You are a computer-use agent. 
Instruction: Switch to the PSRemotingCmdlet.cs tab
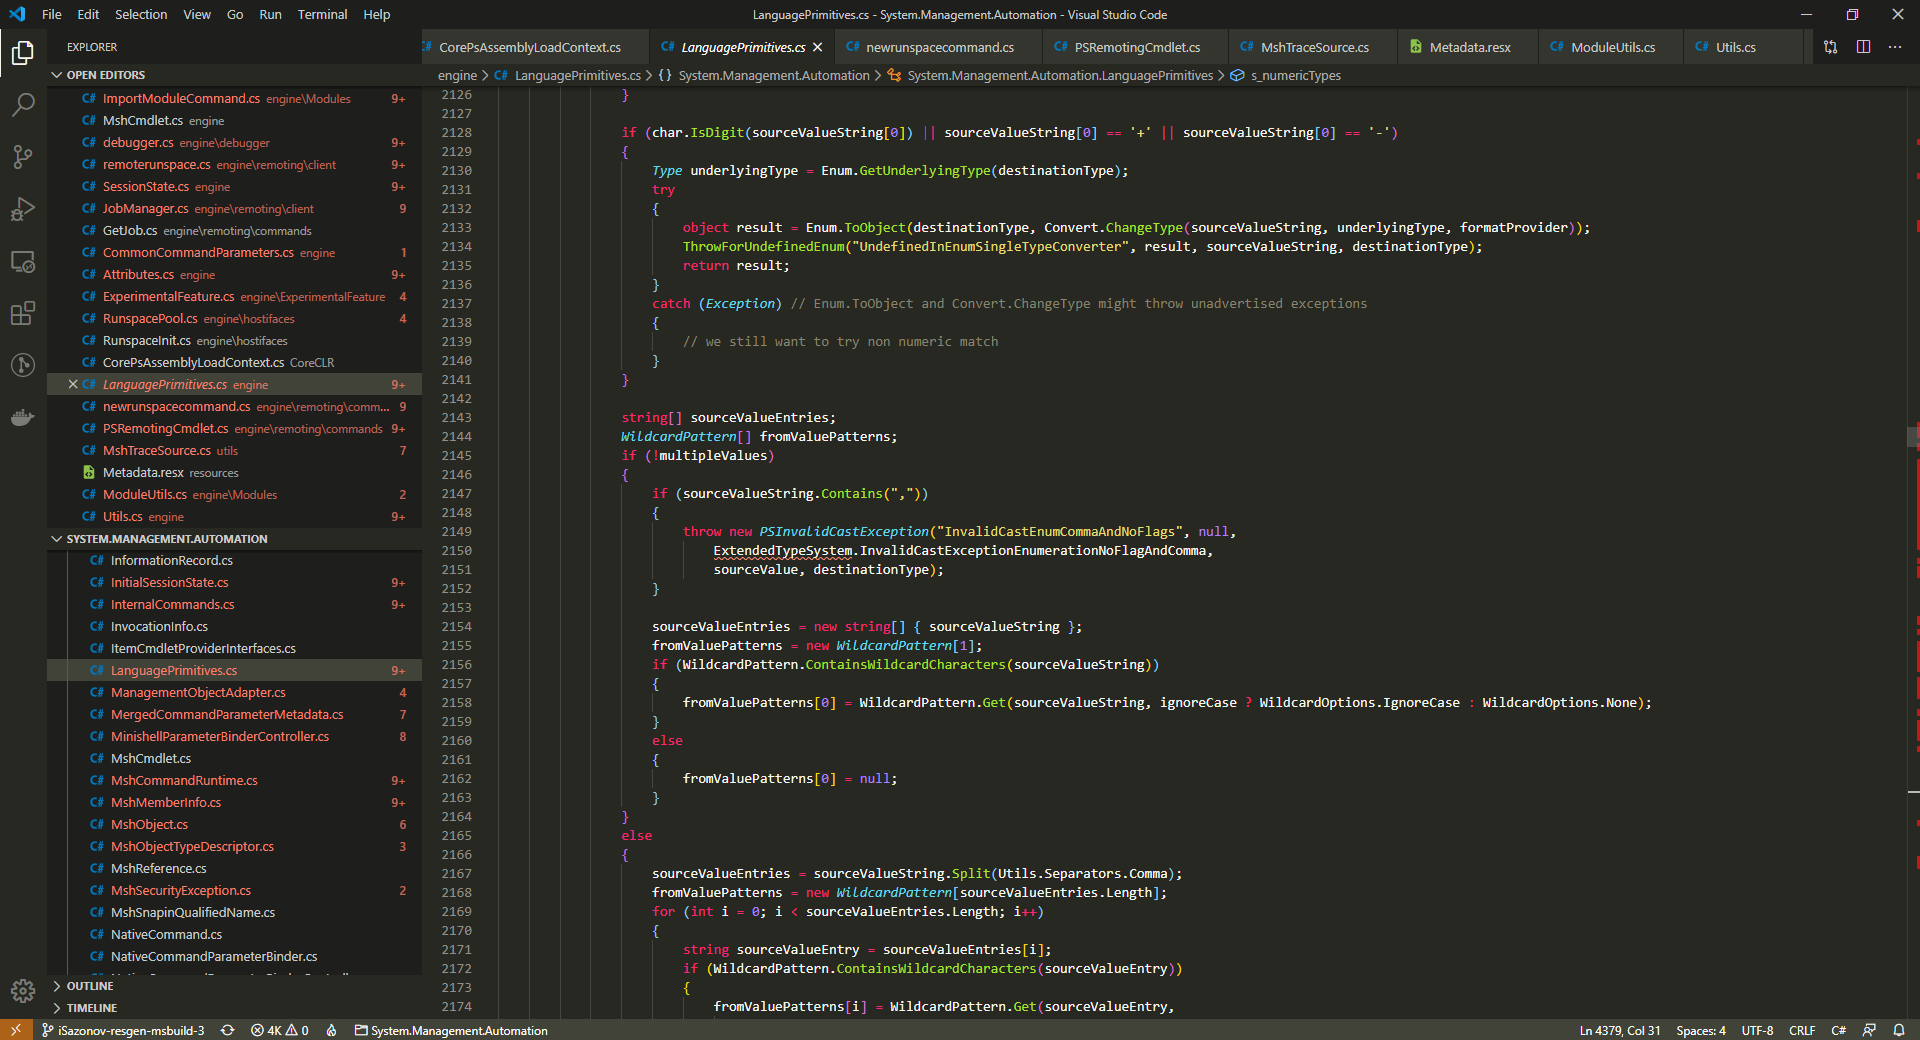[x=1137, y=47]
